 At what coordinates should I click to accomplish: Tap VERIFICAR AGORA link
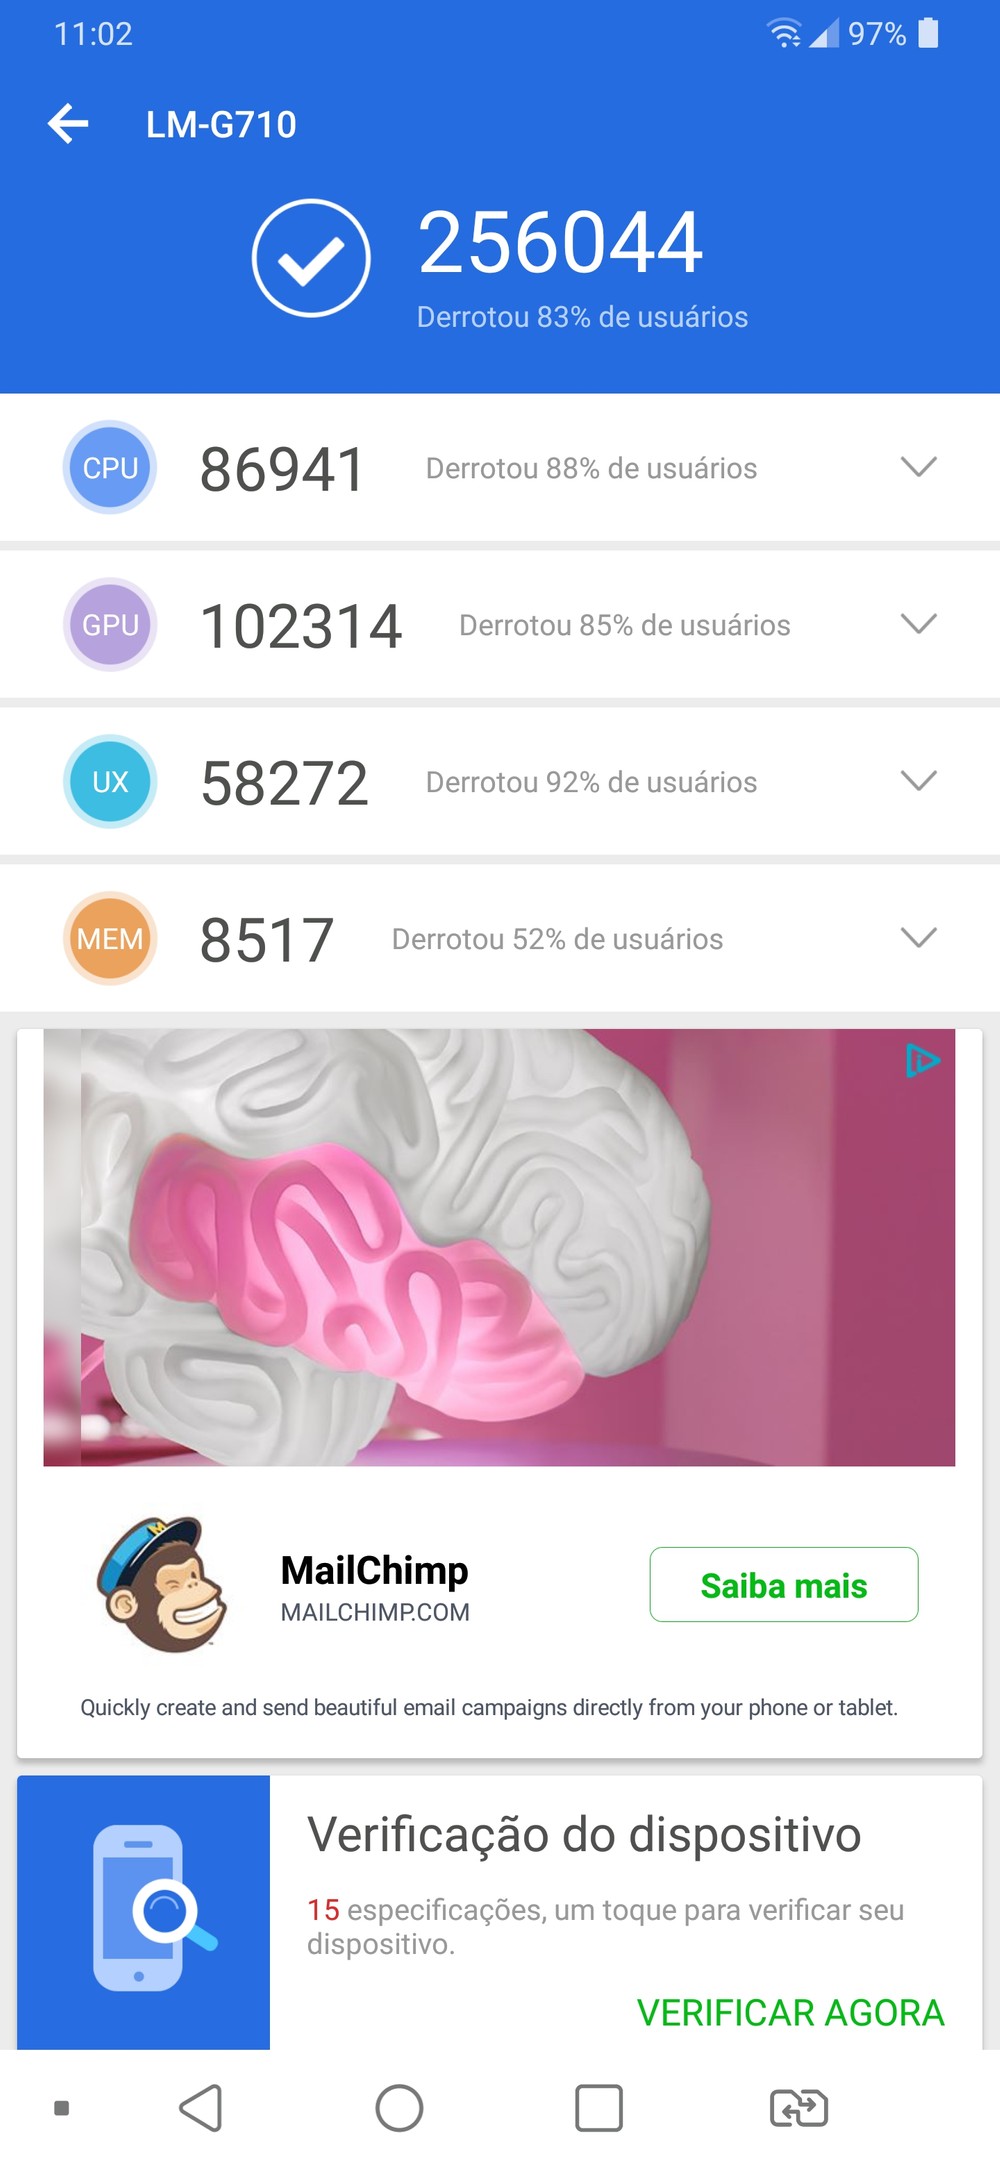coord(790,2012)
